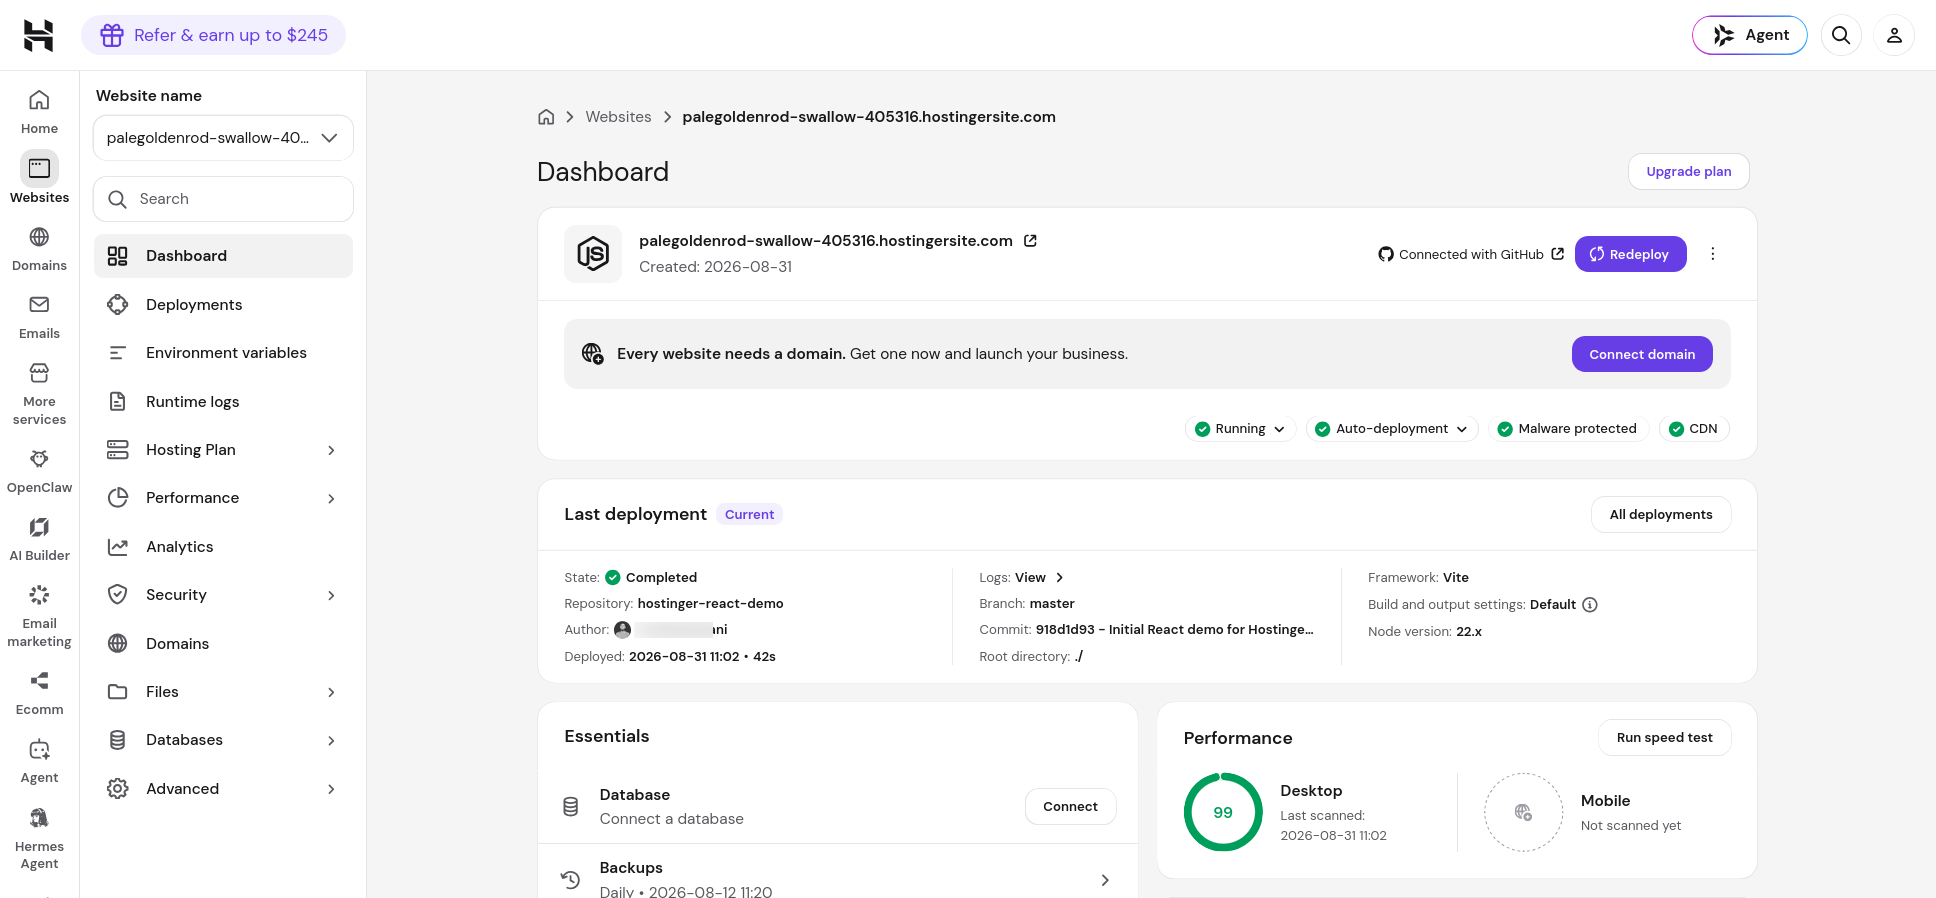Image resolution: width=1936 pixels, height=898 pixels.
Task: Click the top-bar search magnifier icon
Action: pos(1841,35)
